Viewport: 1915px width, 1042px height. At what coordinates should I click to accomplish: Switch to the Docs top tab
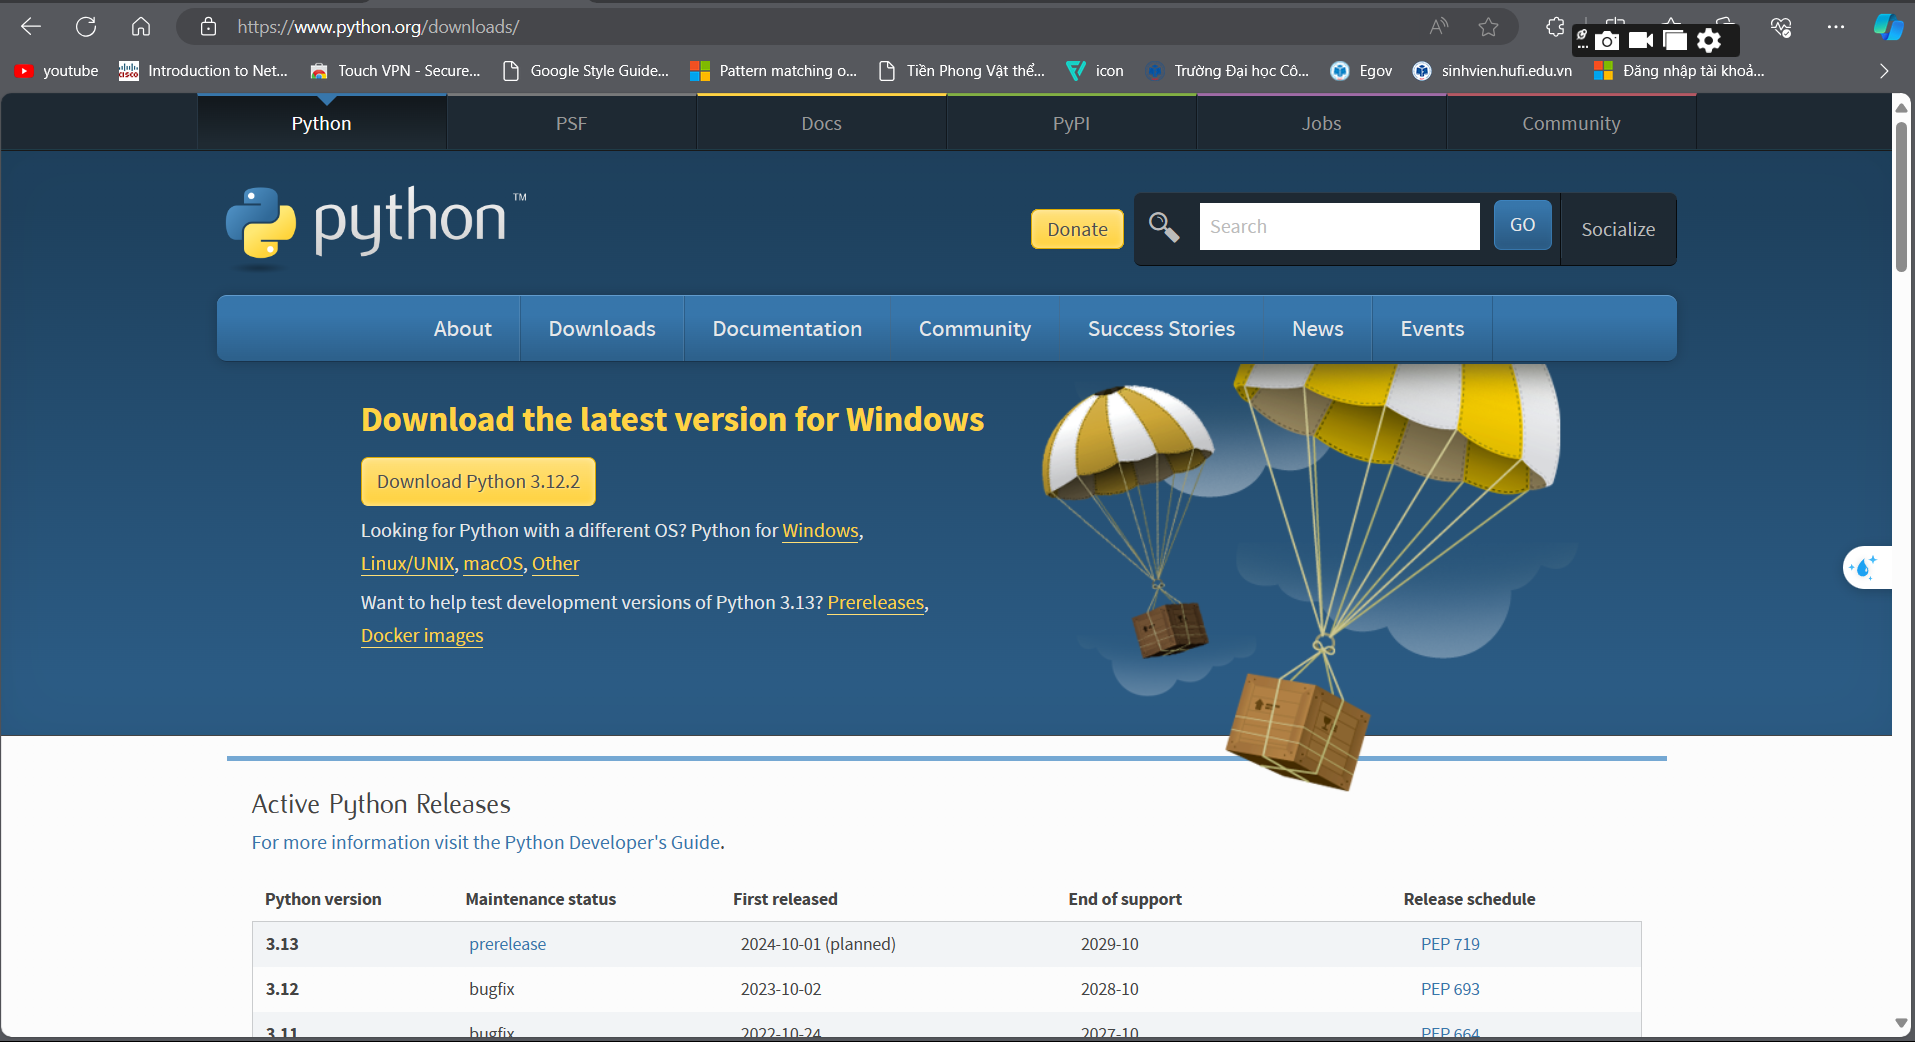pos(822,123)
